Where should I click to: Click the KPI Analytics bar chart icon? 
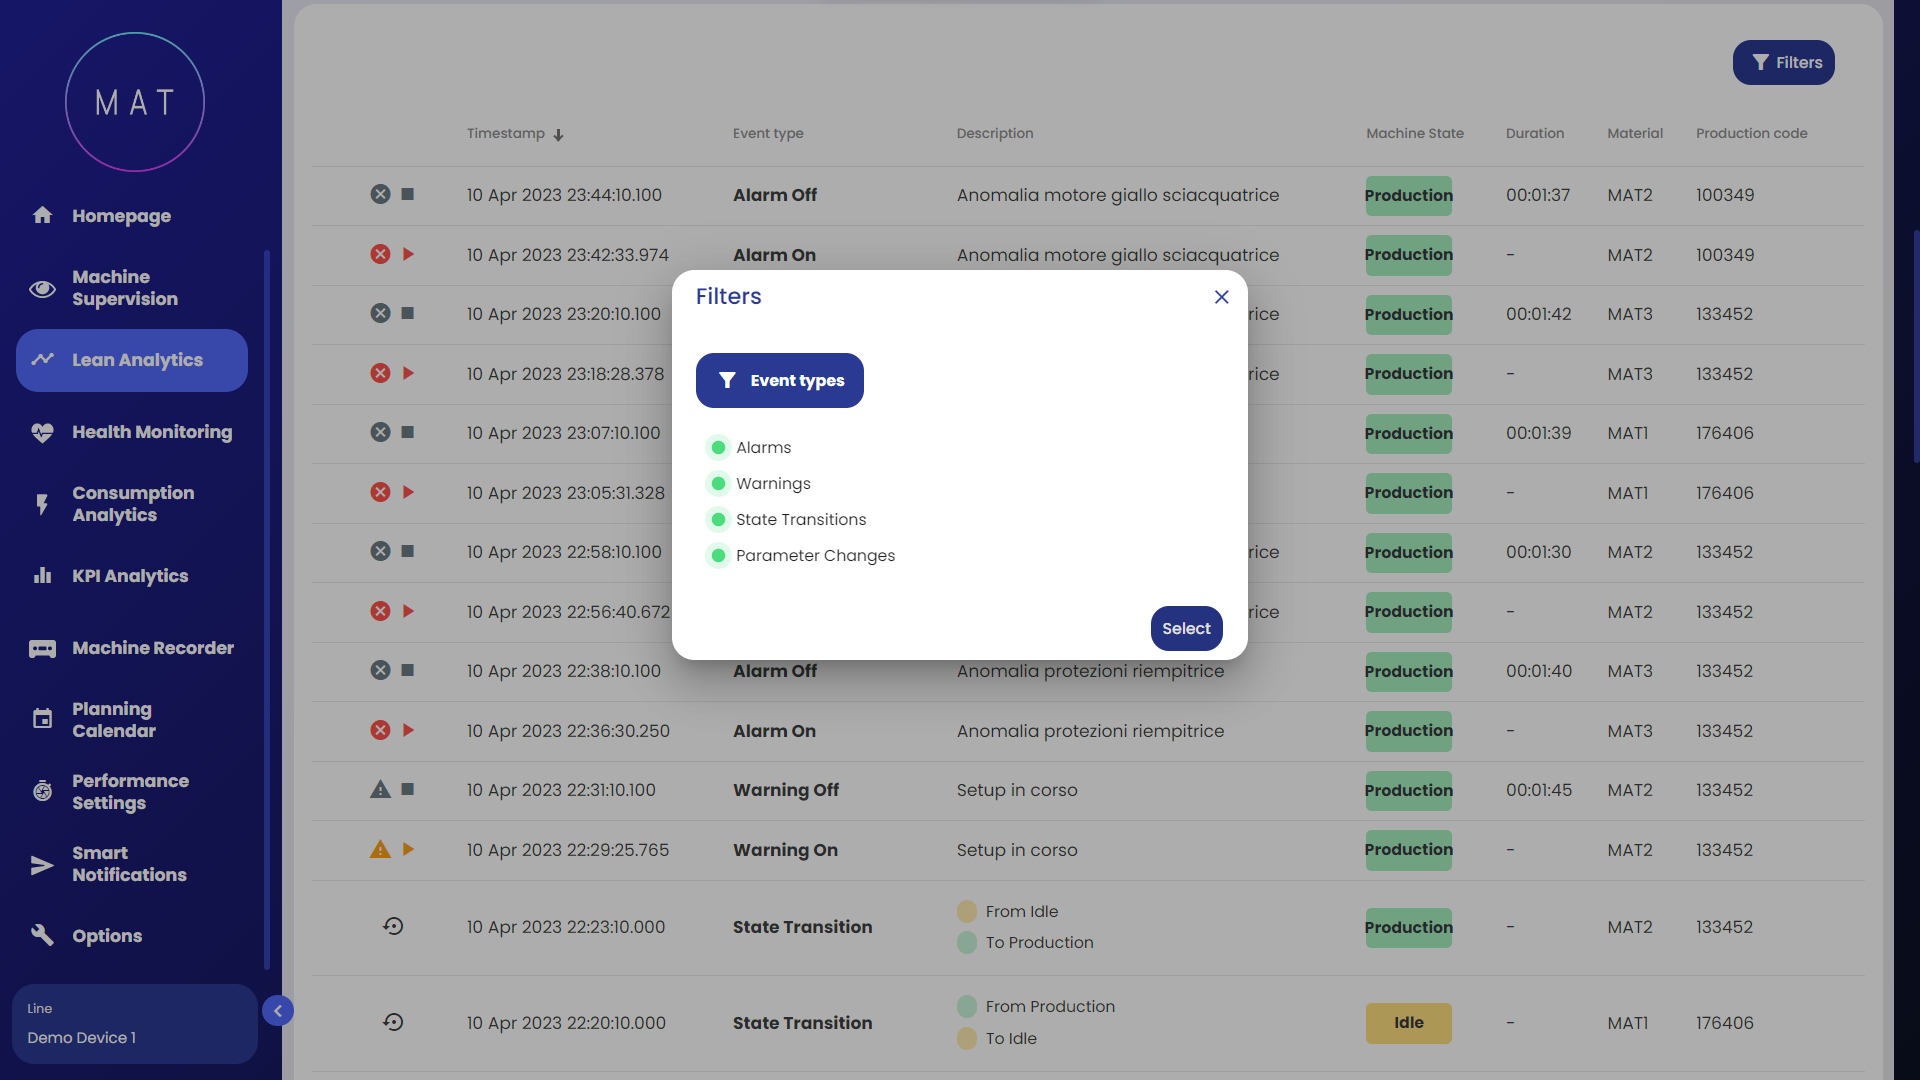(42, 576)
